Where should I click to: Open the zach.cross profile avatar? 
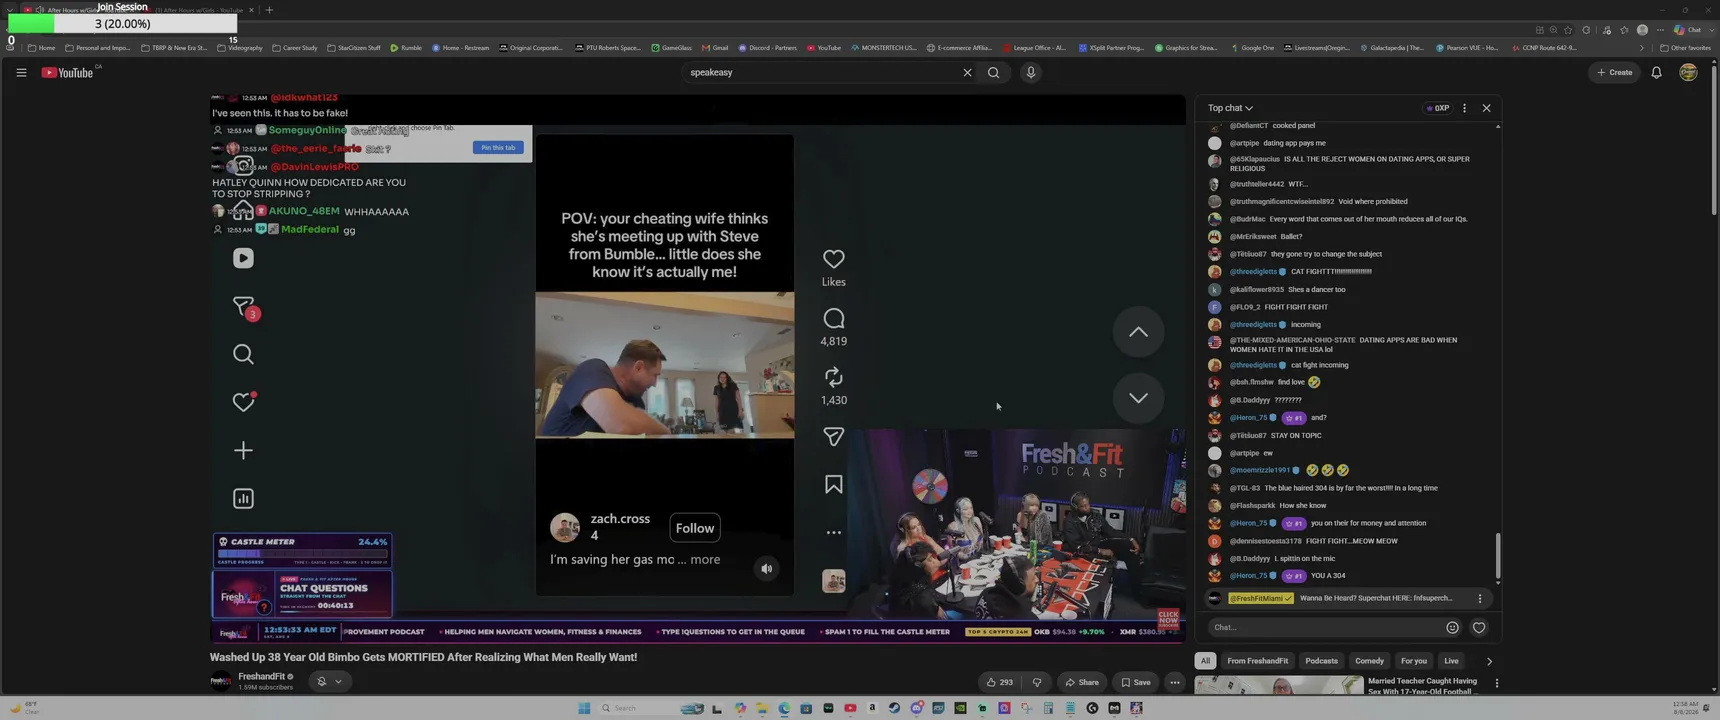(x=565, y=527)
